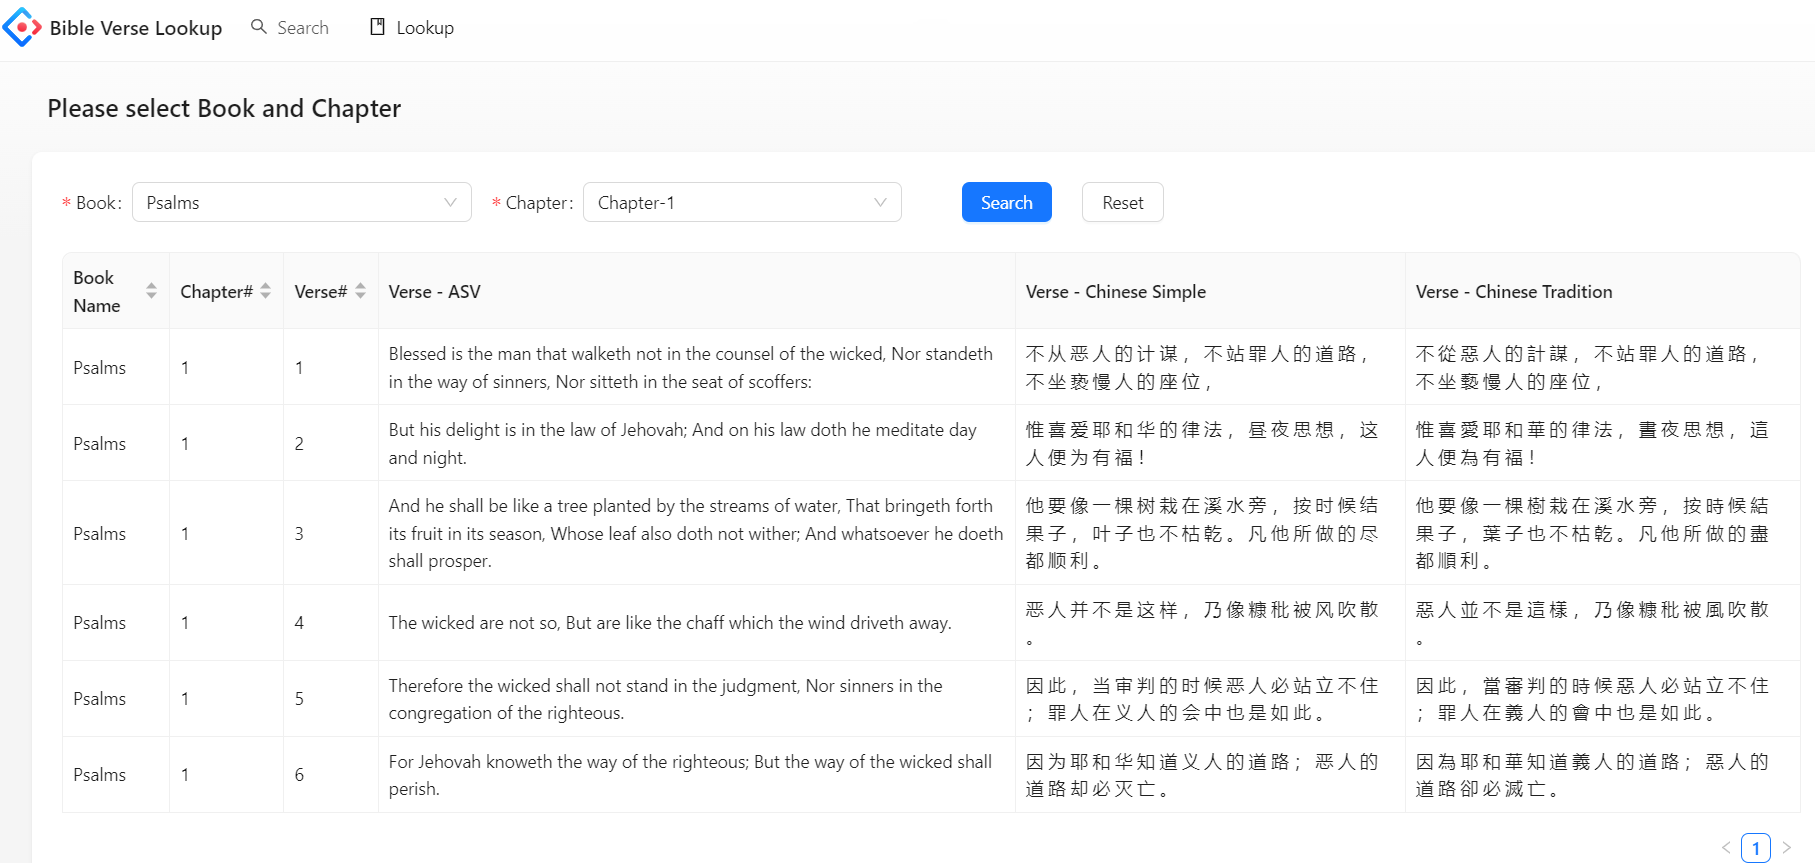Sort by Chapter# using sorter arrows
1815x863 pixels.
pyautogui.click(x=265, y=291)
